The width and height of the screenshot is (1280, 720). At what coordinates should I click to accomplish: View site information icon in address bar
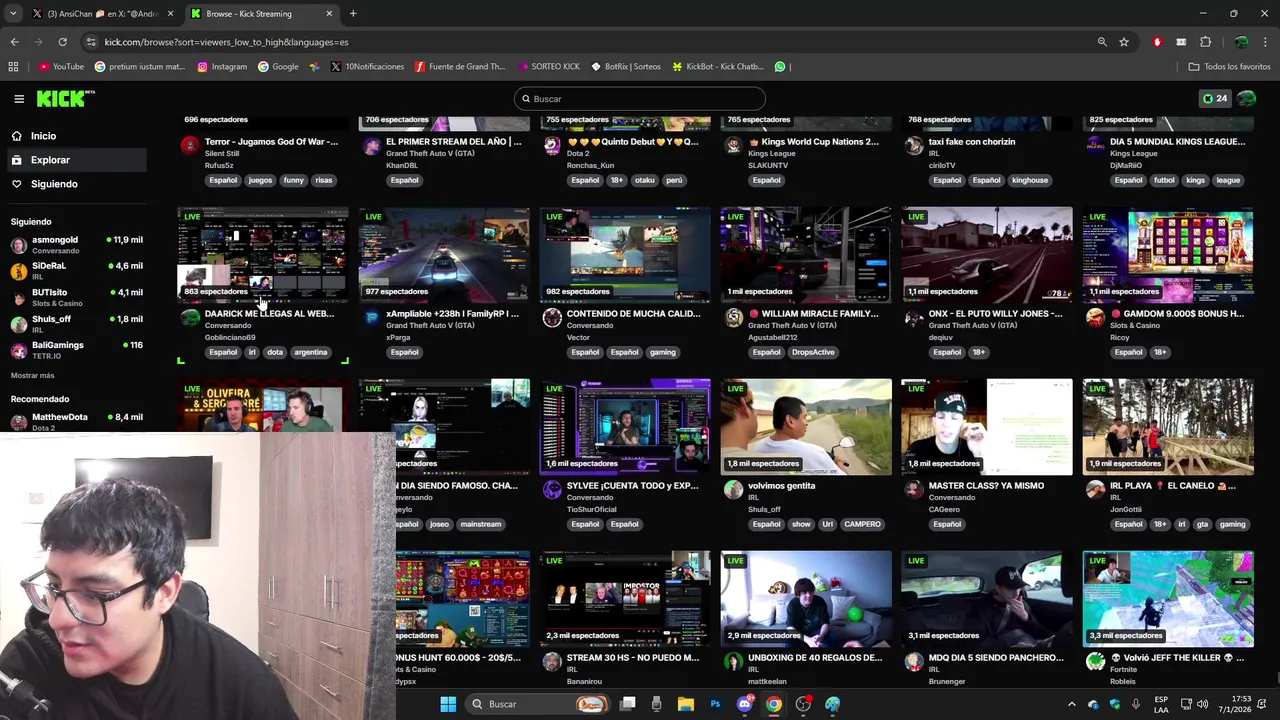click(x=91, y=42)
